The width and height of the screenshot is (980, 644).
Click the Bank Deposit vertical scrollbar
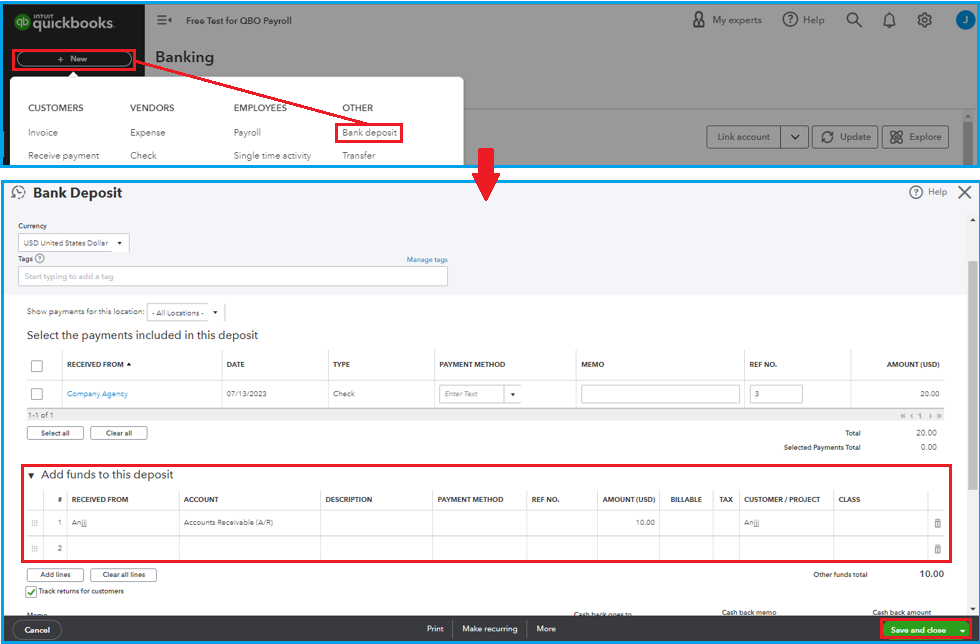tap(972, 375)
